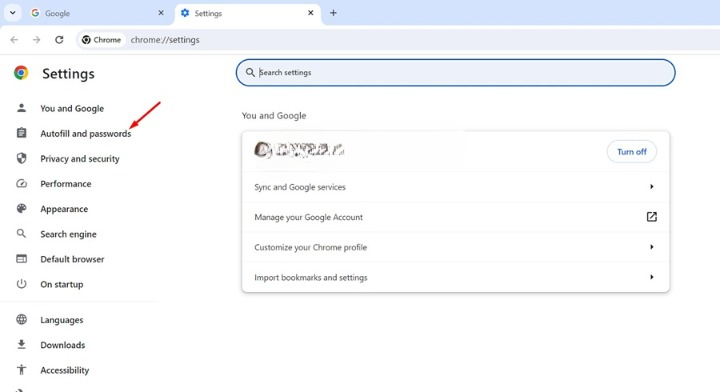Click the Chrome logo beside Settings title
720x392 pixels.
coord(21,73)
